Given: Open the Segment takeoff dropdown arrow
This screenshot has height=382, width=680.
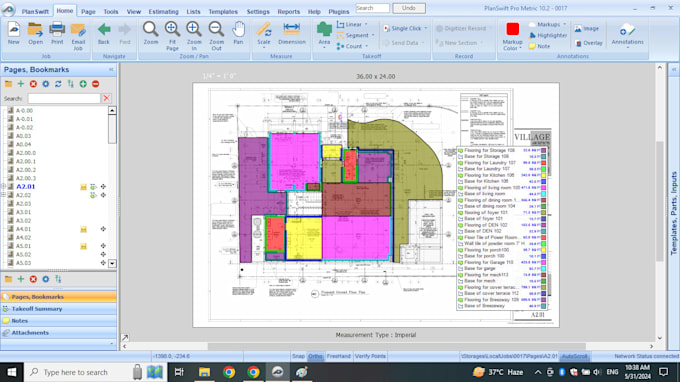Looking at the screenshot, I should pos(373,36).
